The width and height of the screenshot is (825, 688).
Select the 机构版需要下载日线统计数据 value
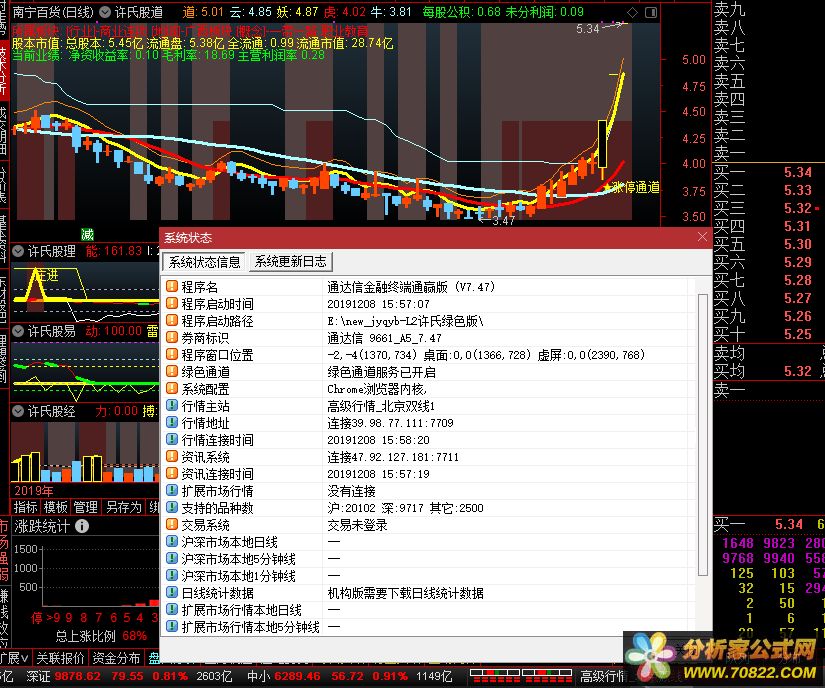coord(405,593)
